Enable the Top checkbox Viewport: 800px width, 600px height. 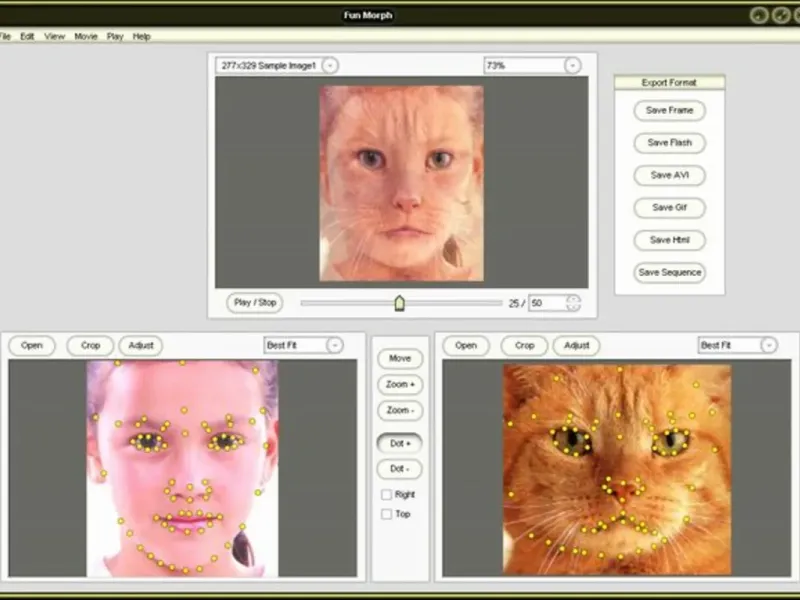(387, 514)
